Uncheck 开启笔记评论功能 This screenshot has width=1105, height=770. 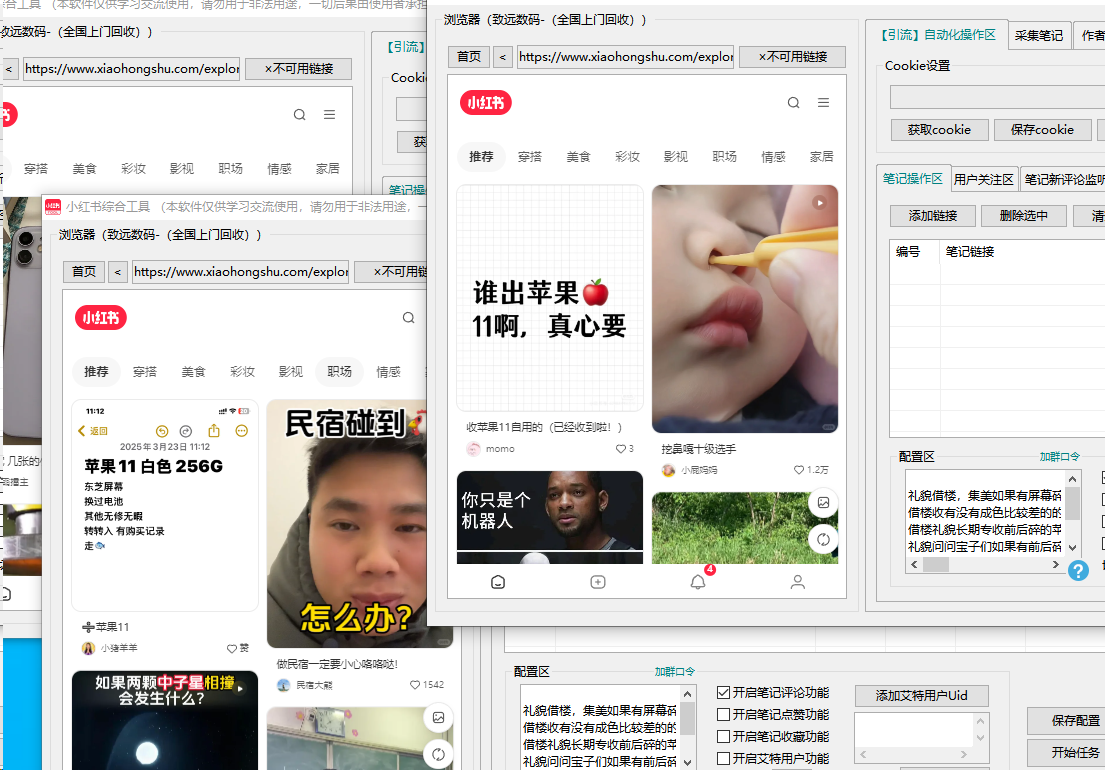723,693
